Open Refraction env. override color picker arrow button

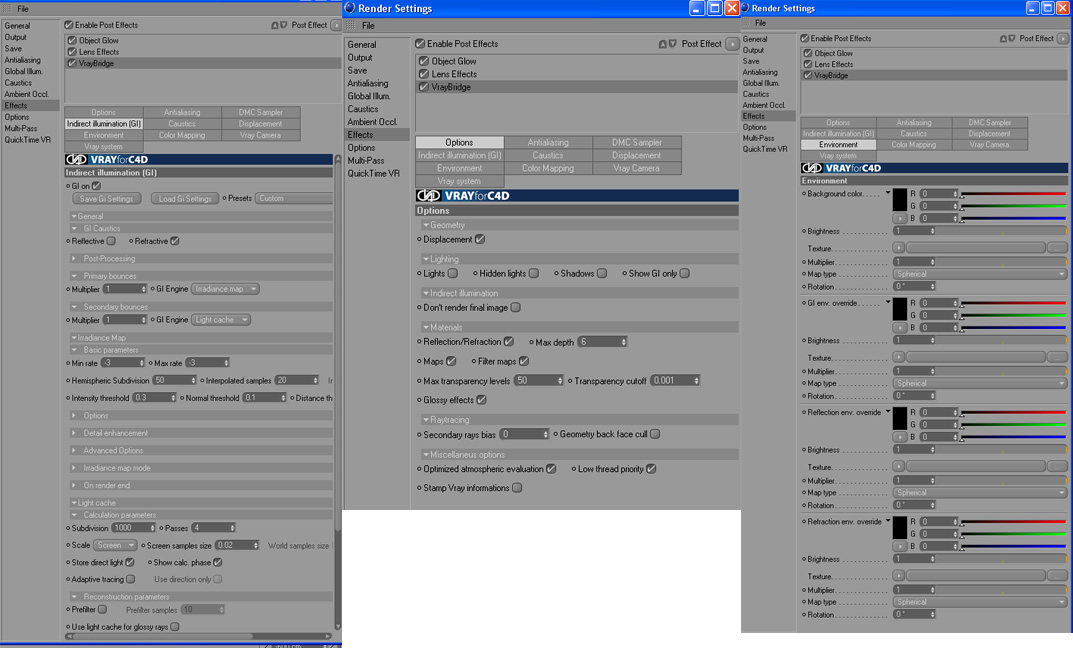coord(899,546)
